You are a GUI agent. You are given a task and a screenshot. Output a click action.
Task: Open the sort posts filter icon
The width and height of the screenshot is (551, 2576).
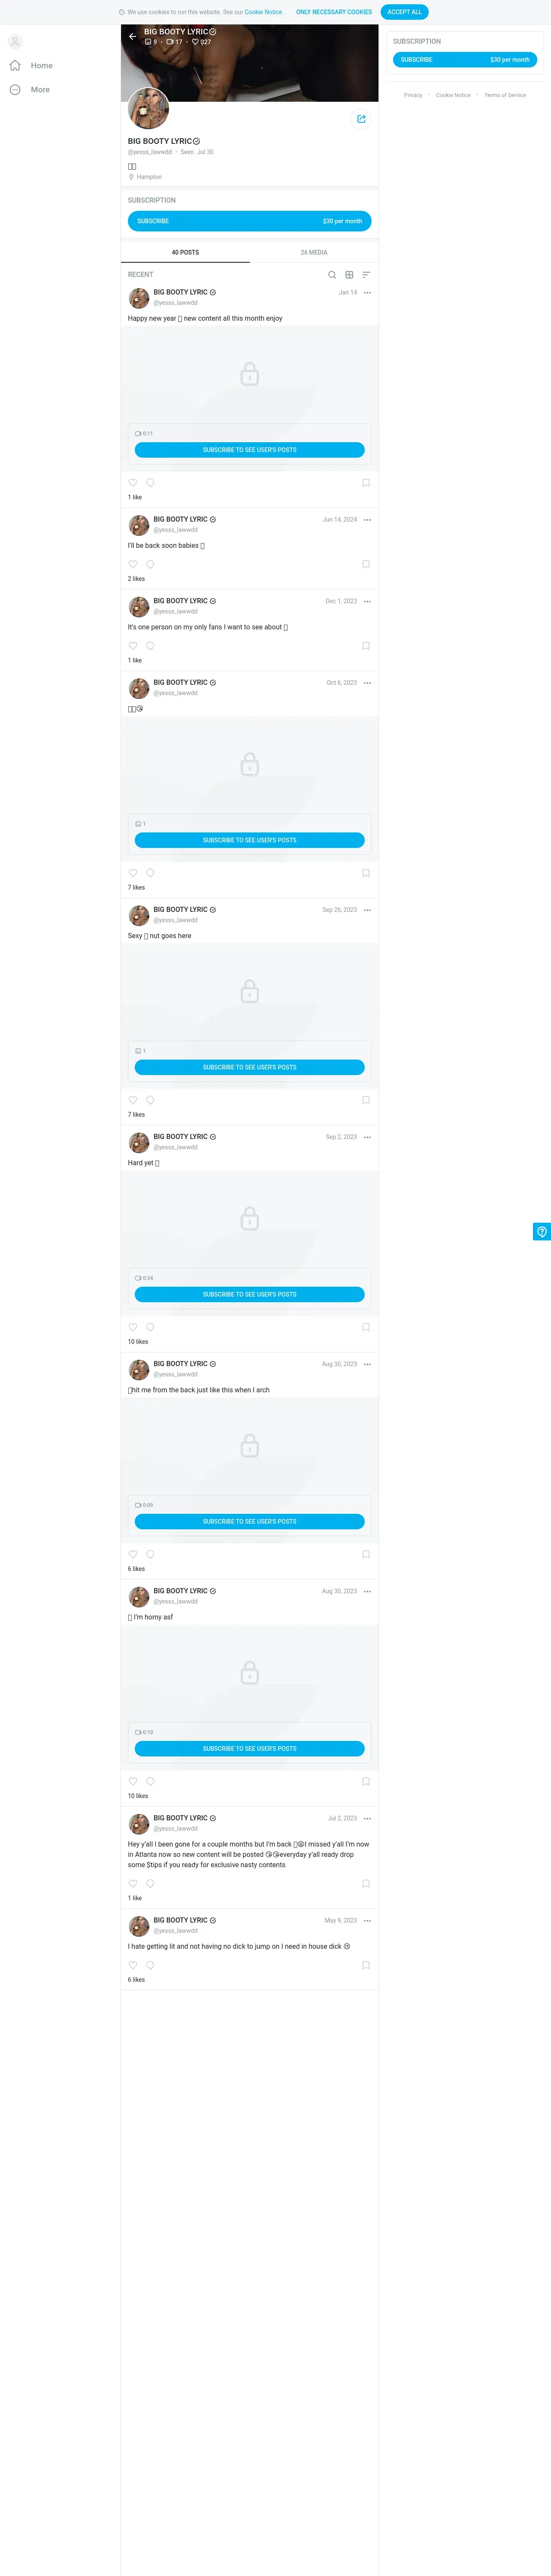(366, 275)
